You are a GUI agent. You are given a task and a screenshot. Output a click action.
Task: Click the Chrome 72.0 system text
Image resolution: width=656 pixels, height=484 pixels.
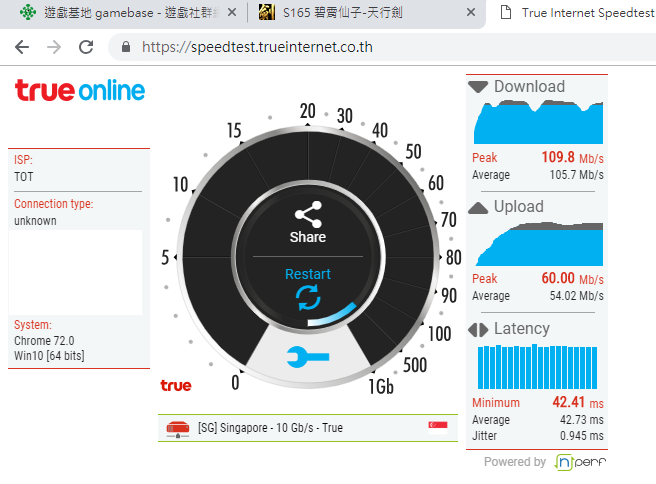[44, 341]
